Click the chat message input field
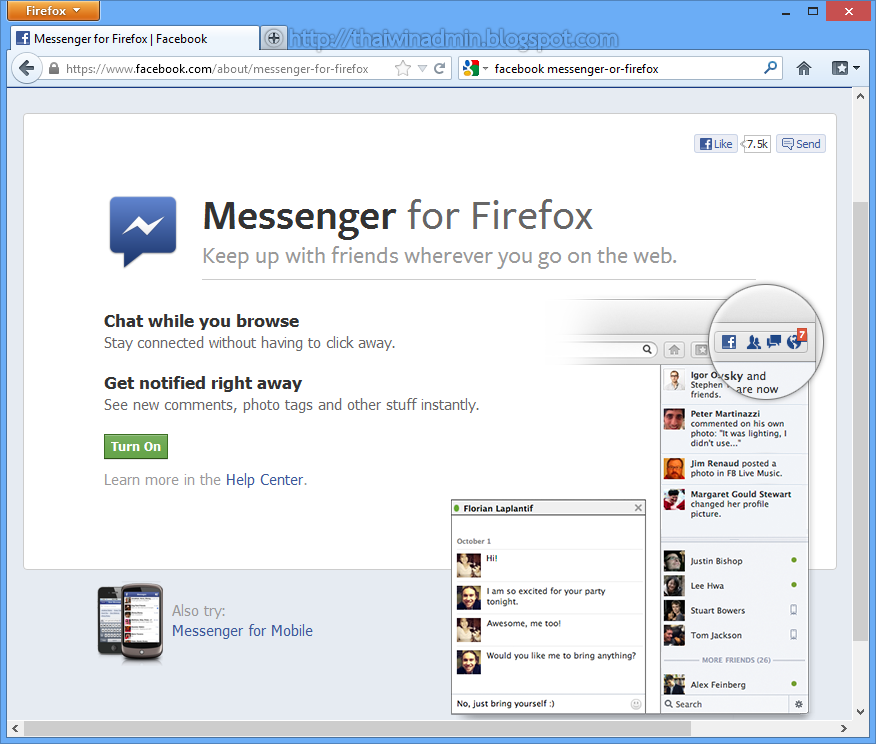876x744 pixels. 542,704
